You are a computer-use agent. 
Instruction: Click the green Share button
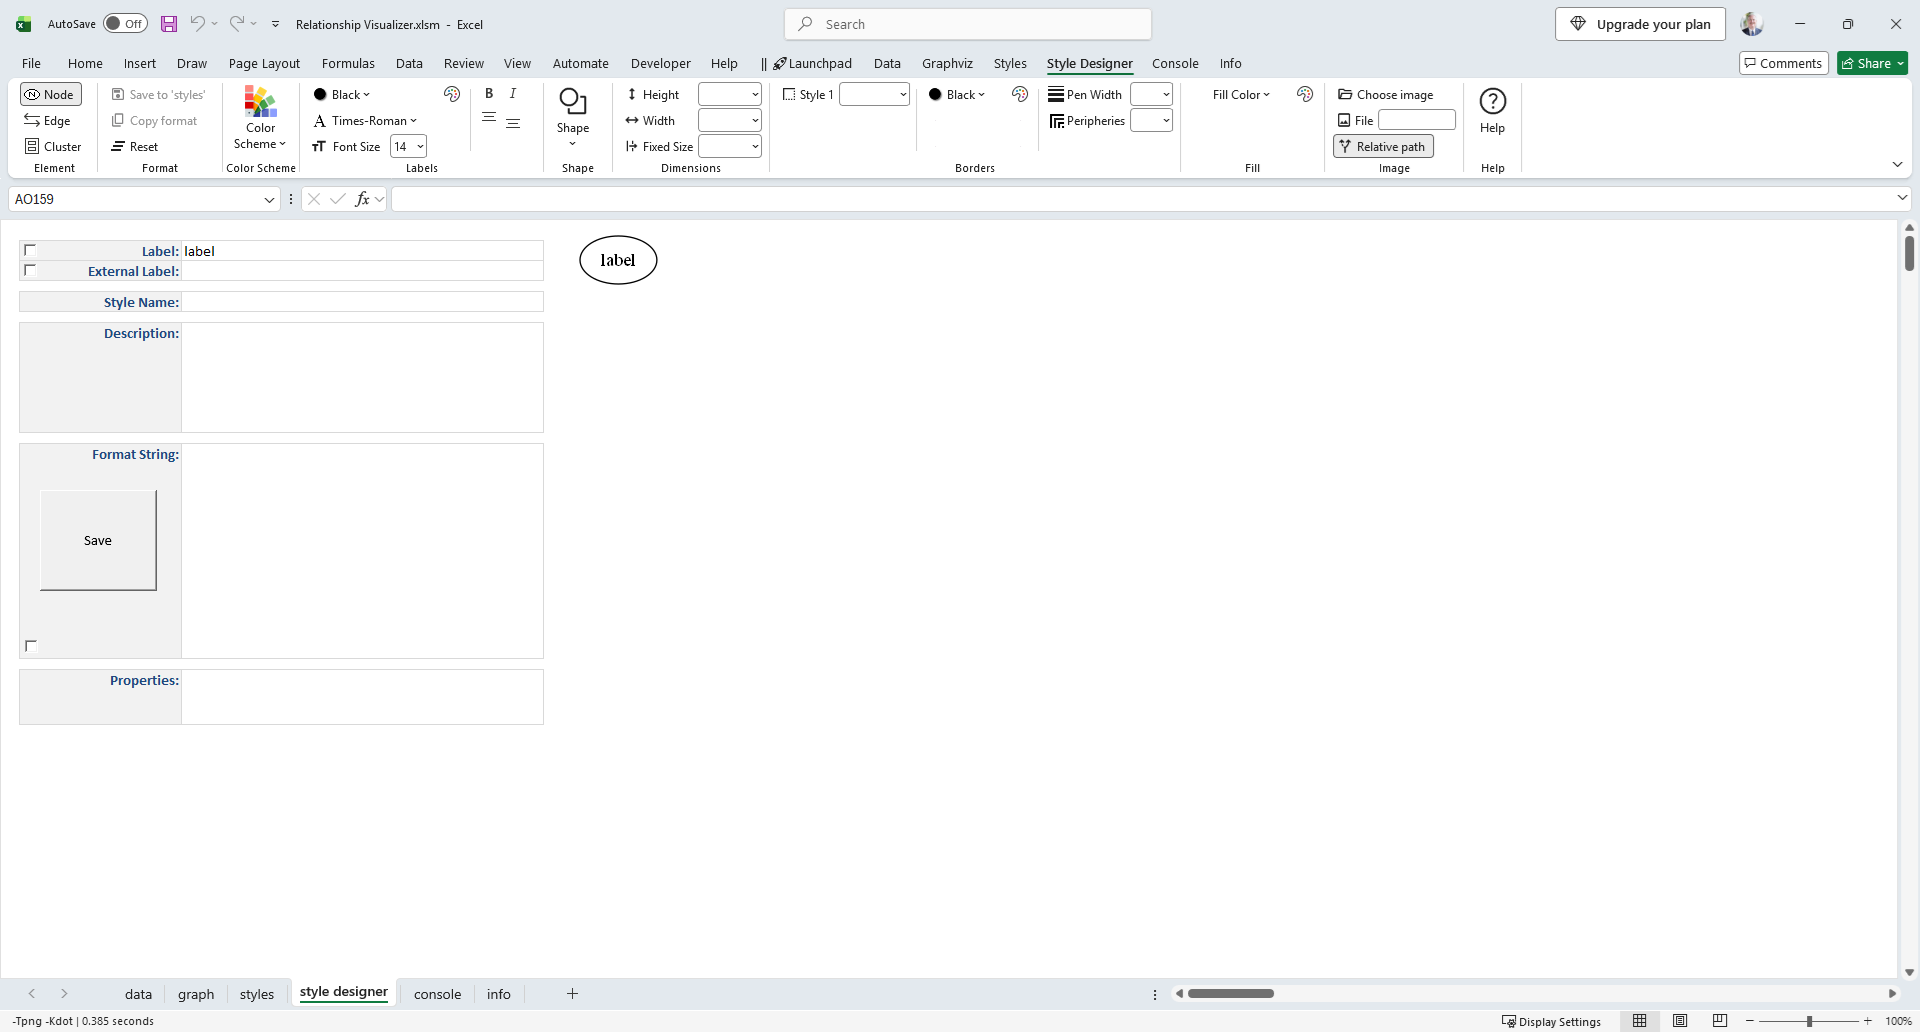click(x=1872, y=63)
